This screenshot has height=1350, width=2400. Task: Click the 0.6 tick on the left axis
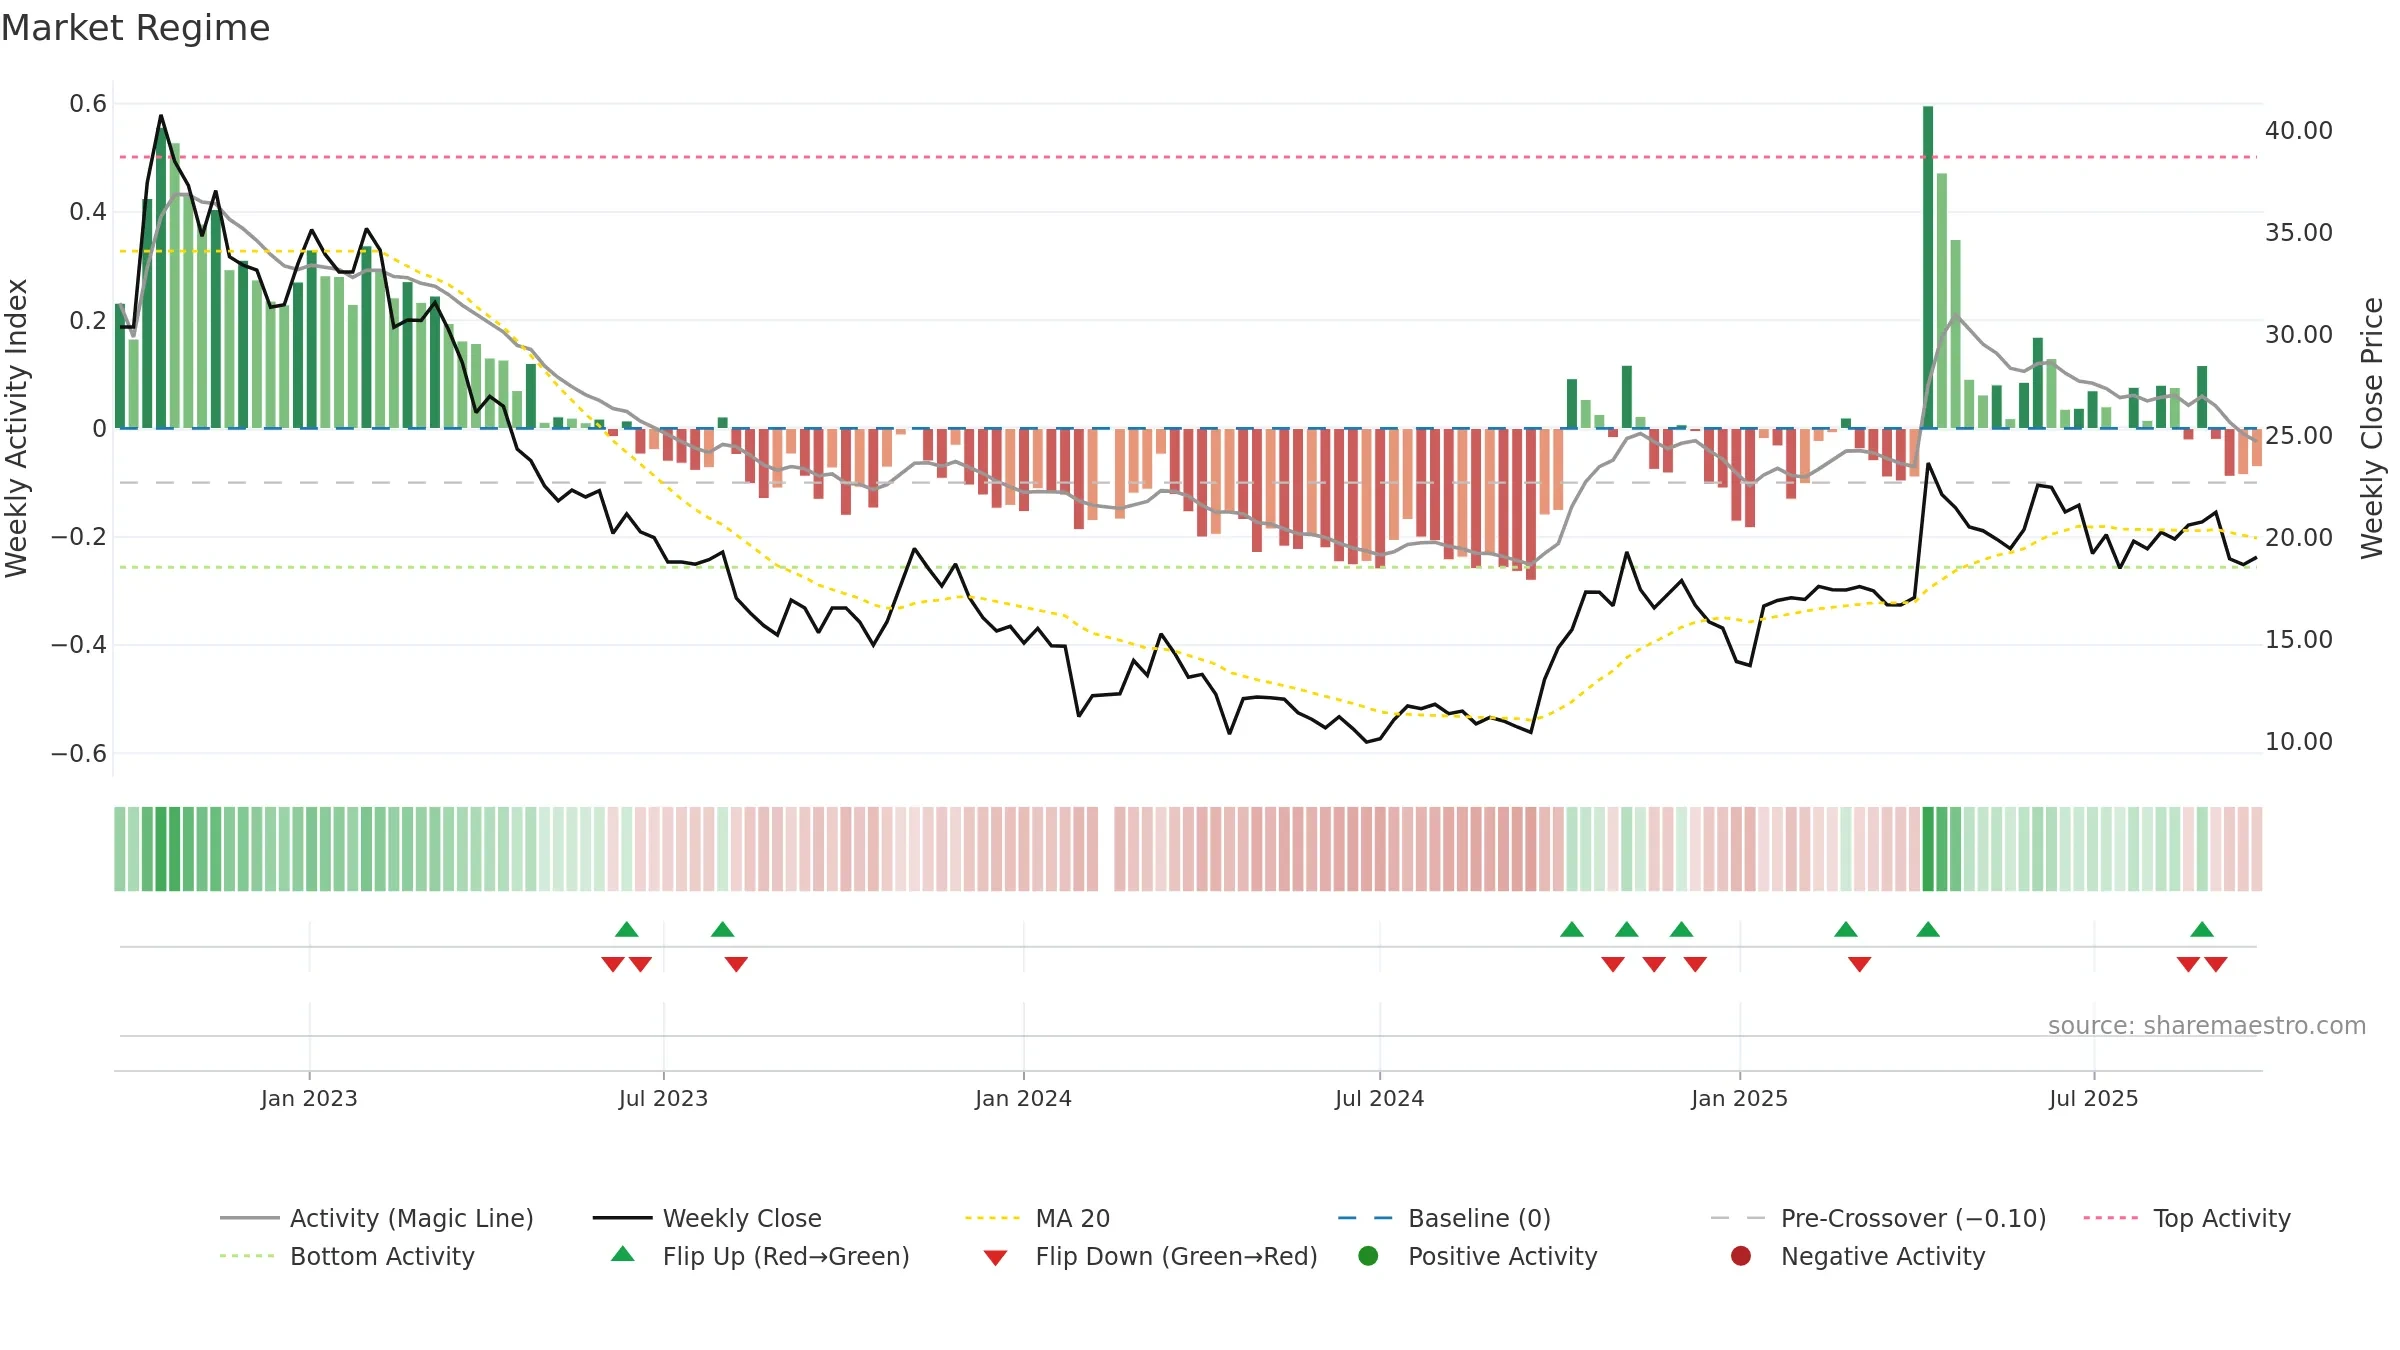click(x=88, y=104)
